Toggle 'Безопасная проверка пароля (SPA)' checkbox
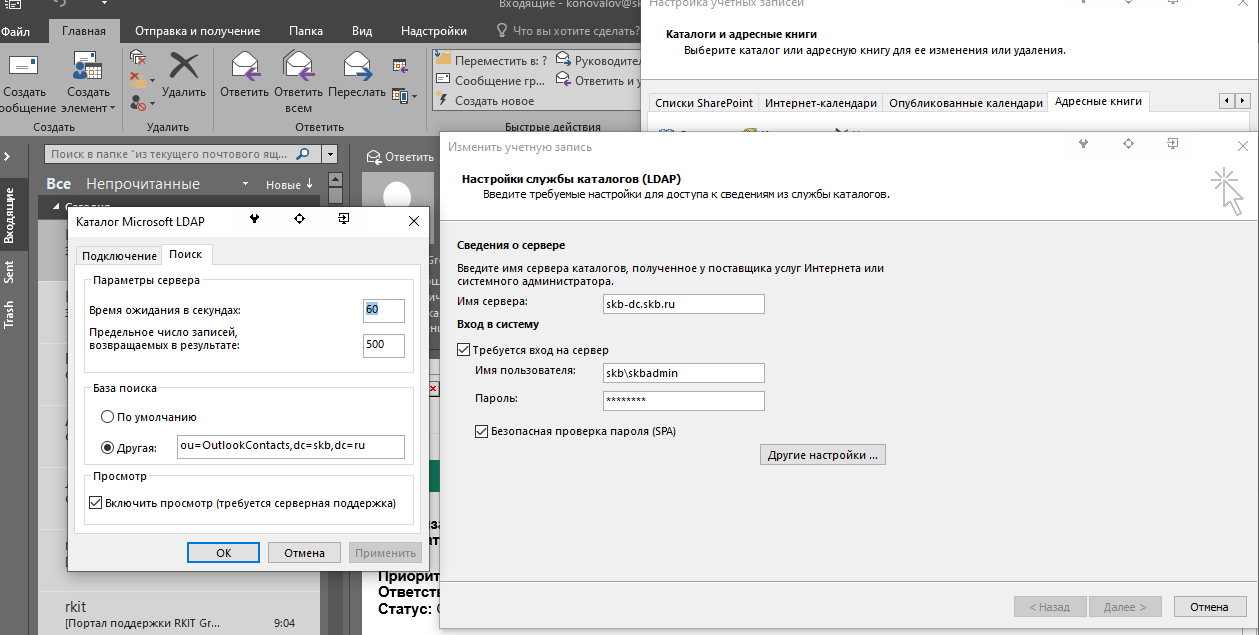 click(481, 432)
